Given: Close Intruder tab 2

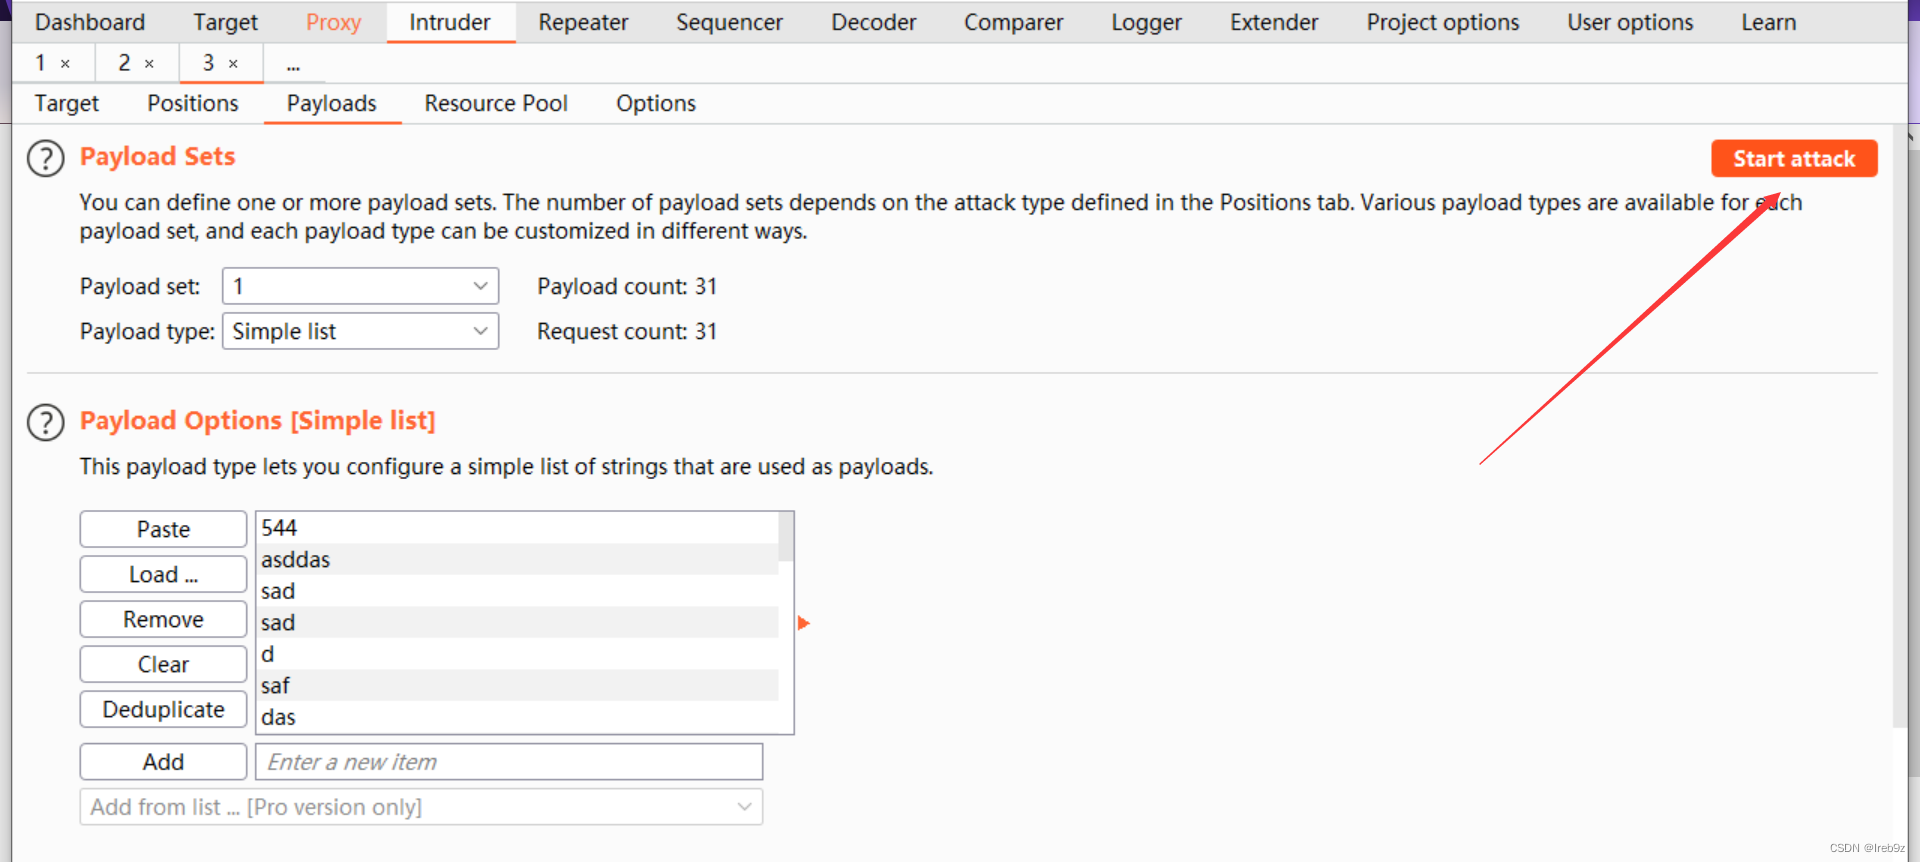Looking at the screenshot, I should coord(149,64).
